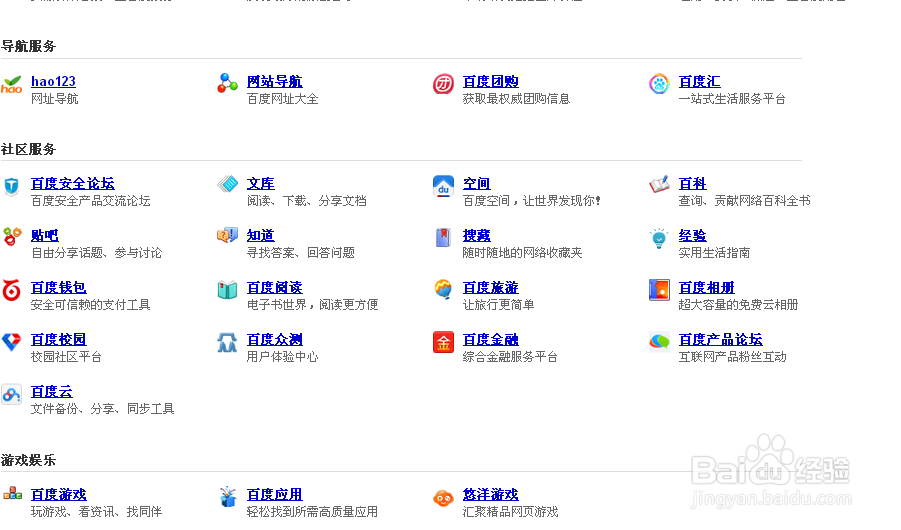Go to the 百度旅游 link
Viewport: 901px width, 530px height.
pos(490,287)
